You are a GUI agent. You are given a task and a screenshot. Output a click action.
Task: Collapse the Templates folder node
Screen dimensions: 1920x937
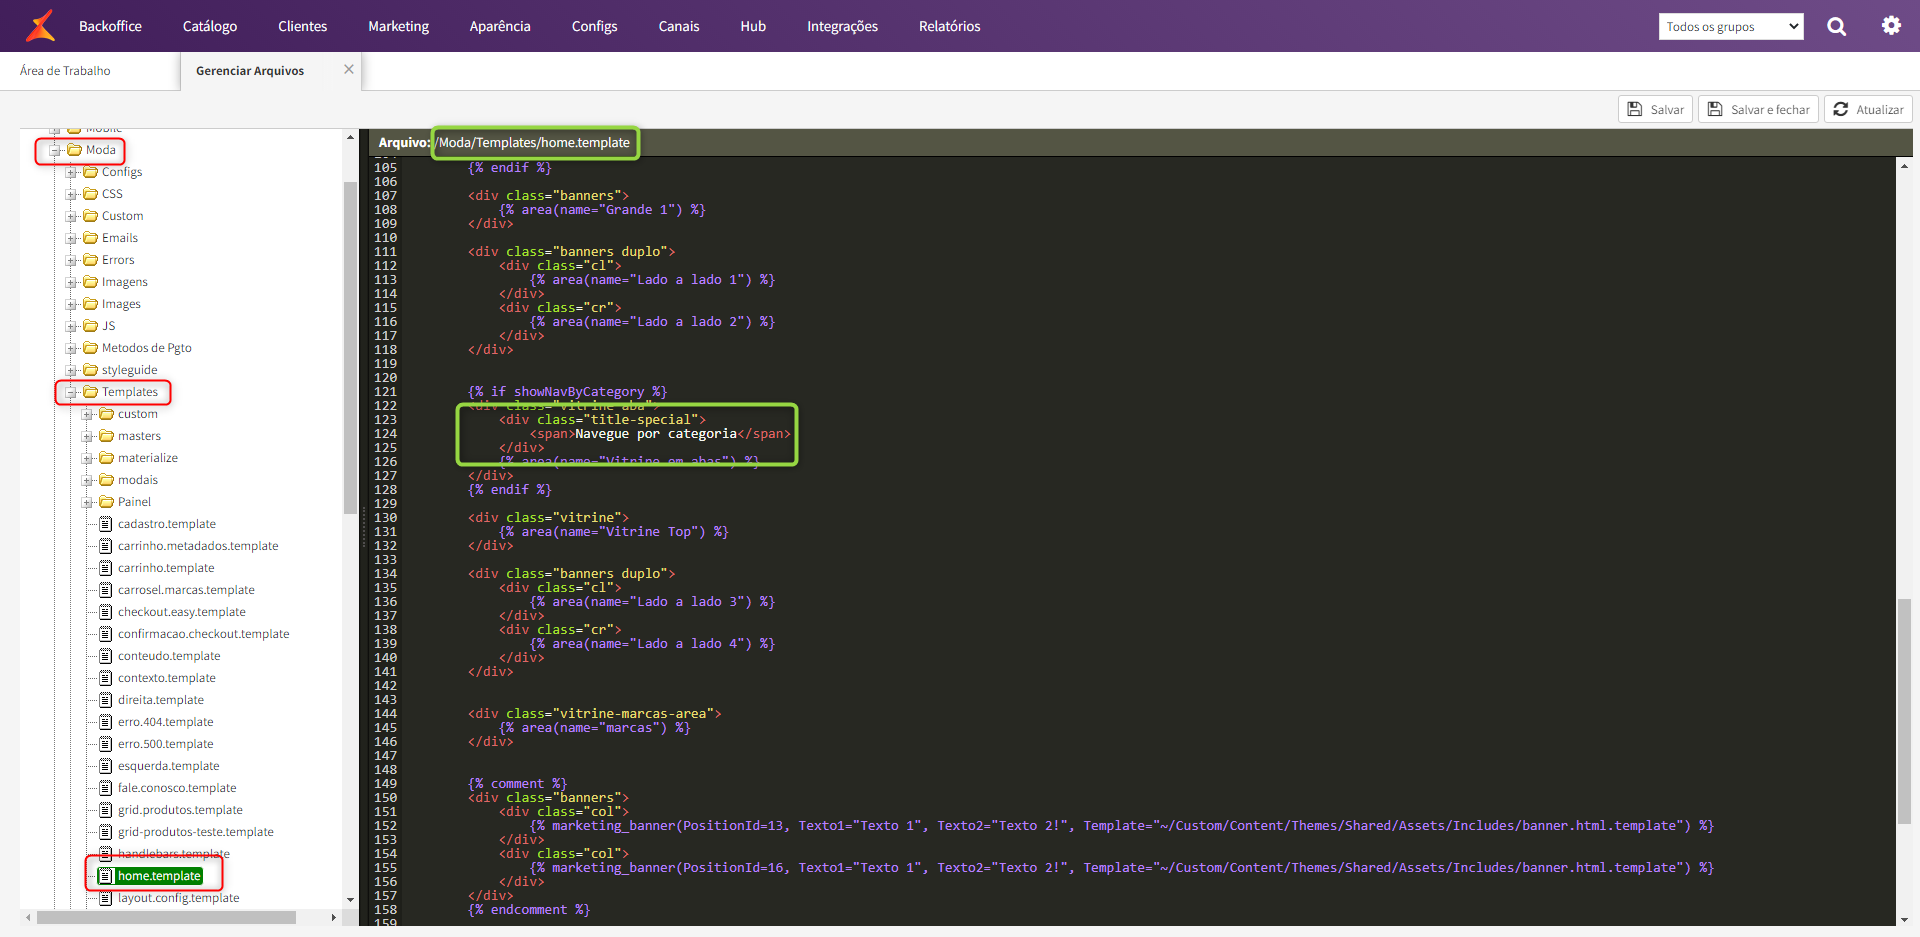pos(72,392)
